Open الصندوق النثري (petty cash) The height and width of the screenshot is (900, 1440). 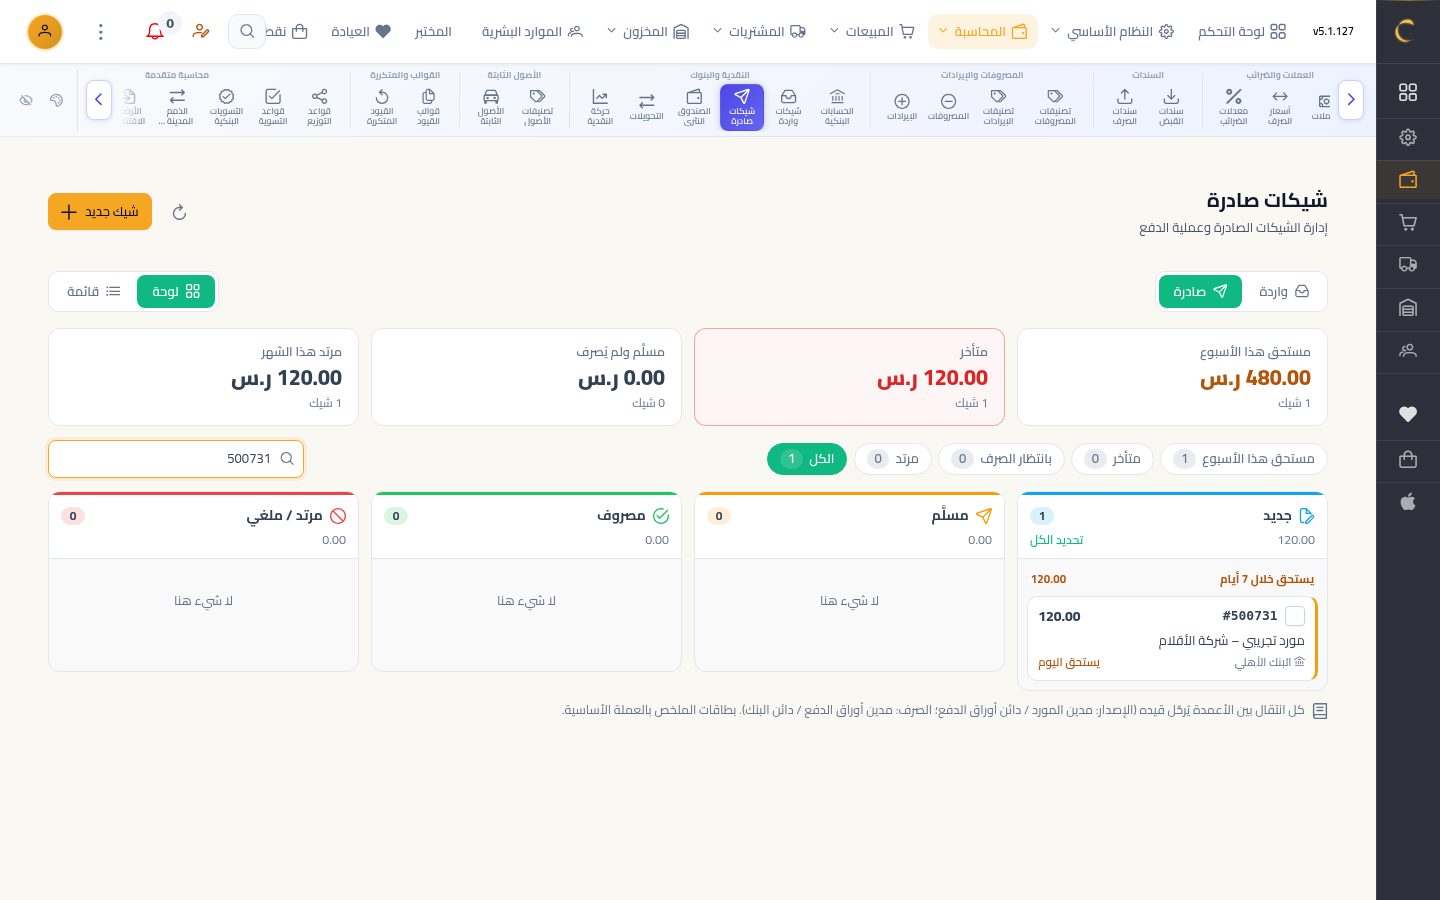[694, 107]
